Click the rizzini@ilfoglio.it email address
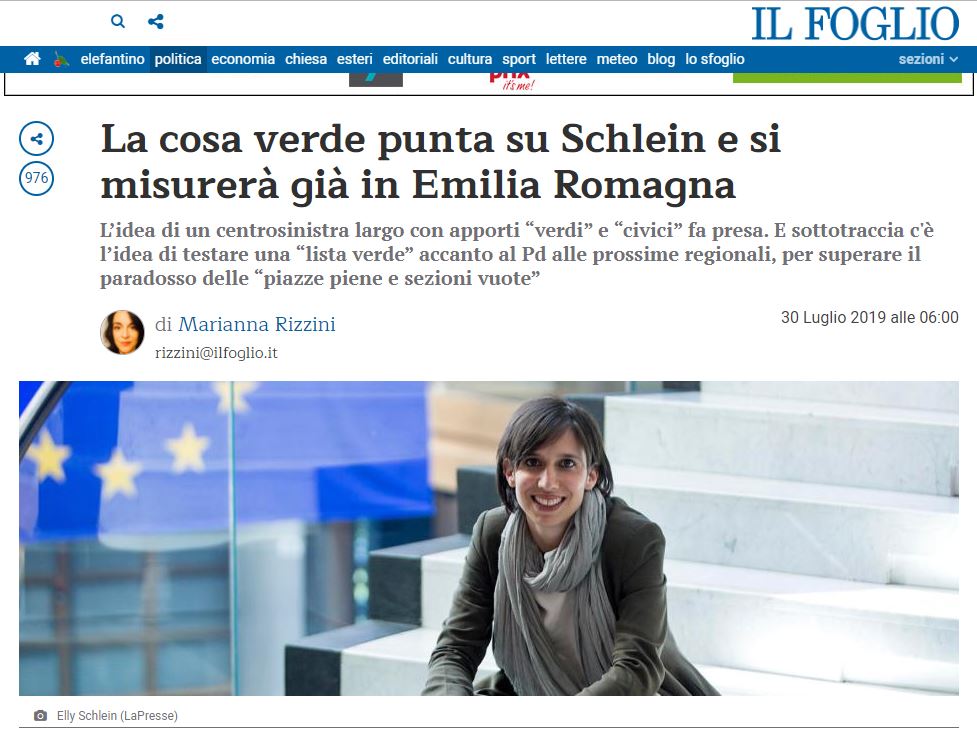This screenshot has width=977, height=746. 216,353
